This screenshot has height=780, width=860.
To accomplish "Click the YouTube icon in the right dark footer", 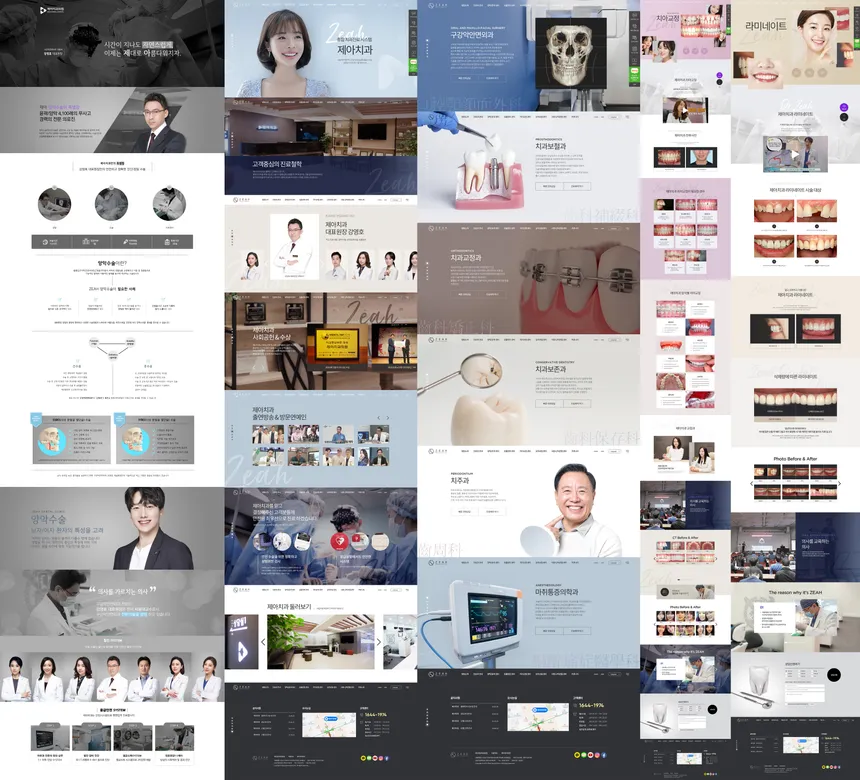I will point(590,755).
